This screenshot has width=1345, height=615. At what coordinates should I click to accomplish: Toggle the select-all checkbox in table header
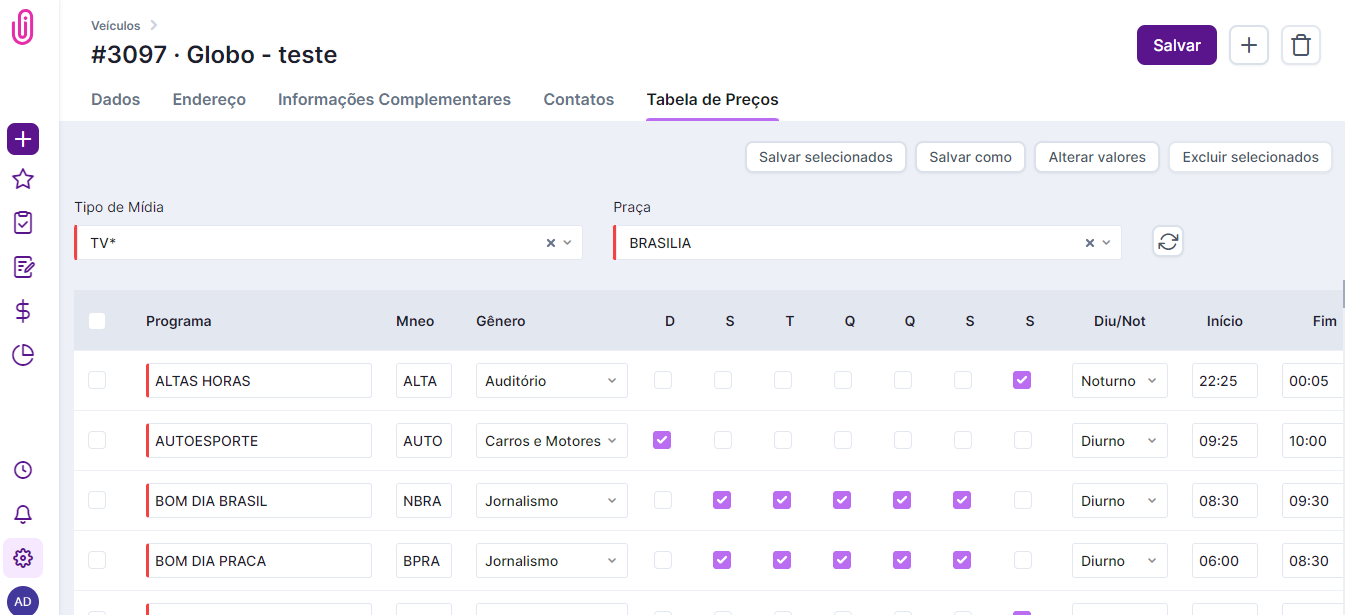point(97,321)
